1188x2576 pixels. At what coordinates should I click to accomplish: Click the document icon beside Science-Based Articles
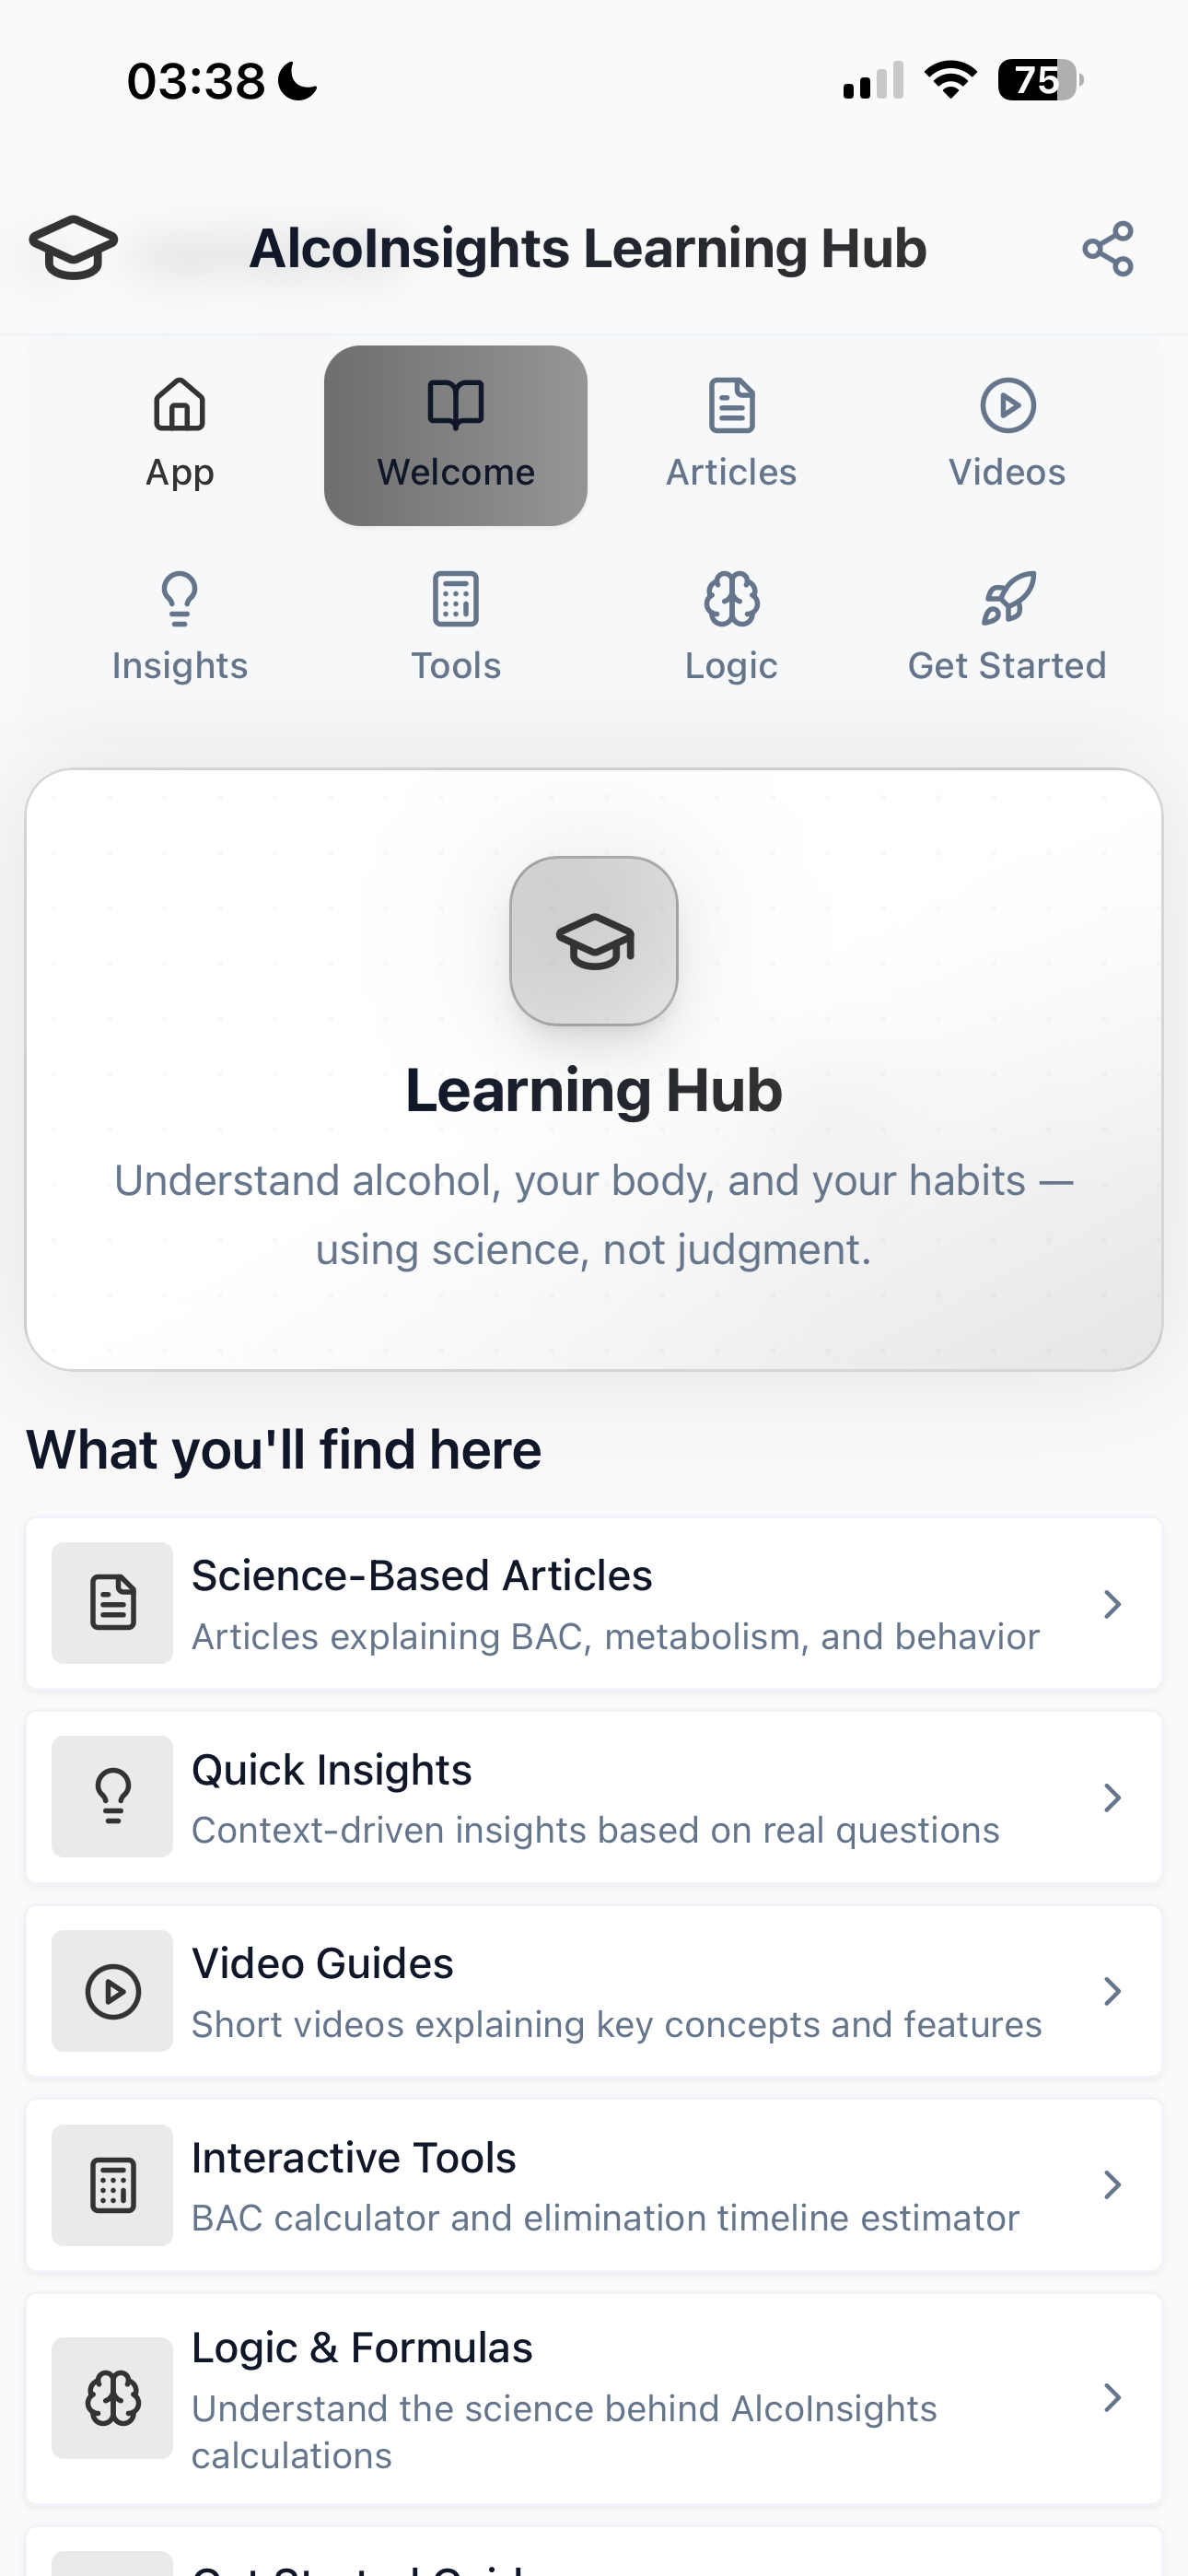click(x=112, y=1602)
